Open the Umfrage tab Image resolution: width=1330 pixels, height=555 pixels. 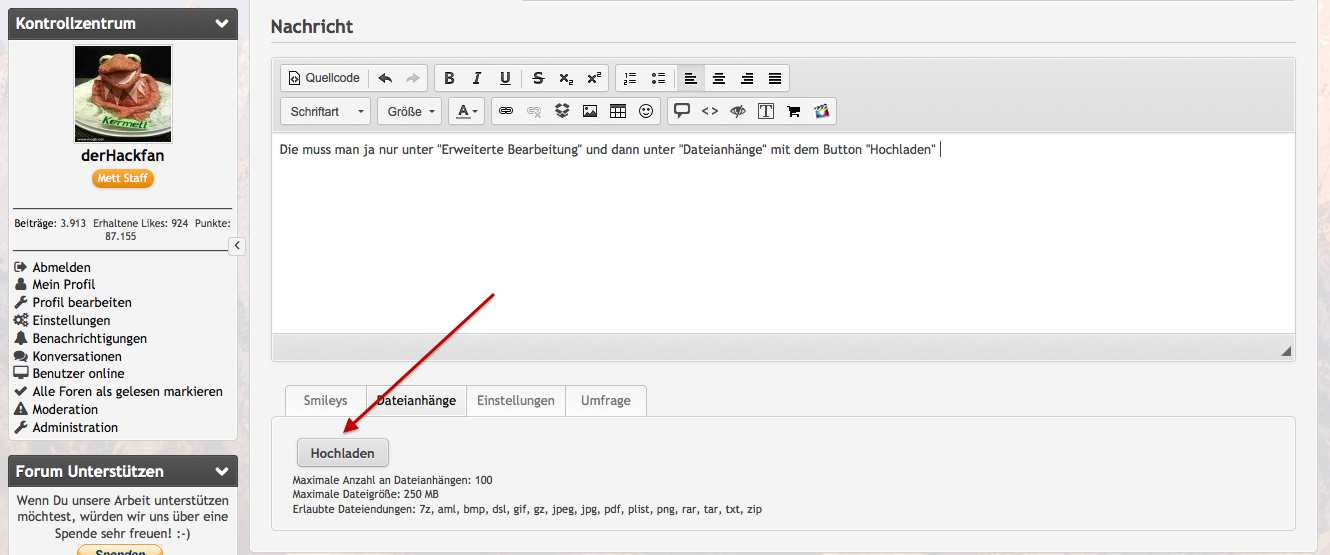(x=606, y=400)
